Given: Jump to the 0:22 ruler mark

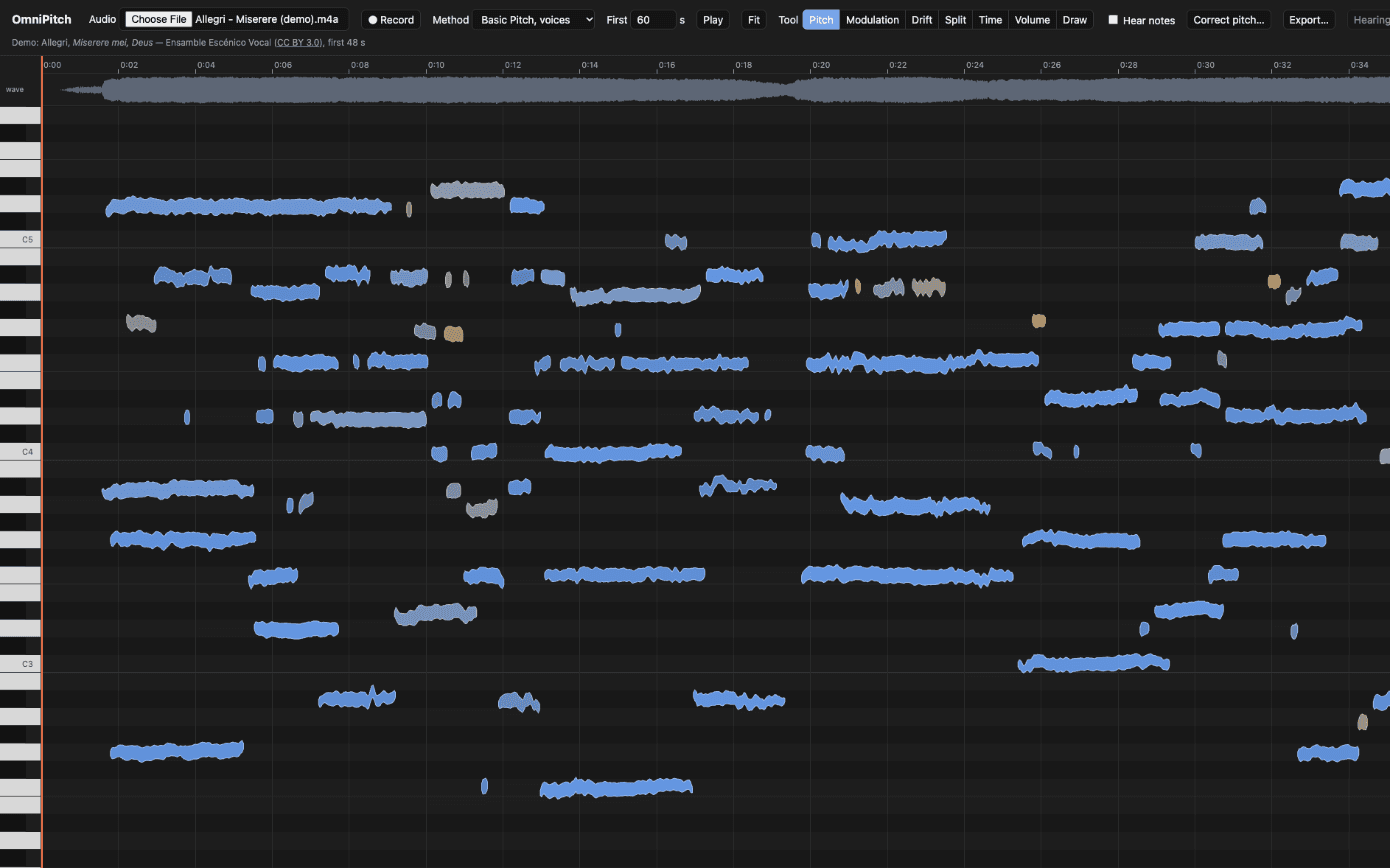Looking at the screenshot, I should [x=897, y=65].
